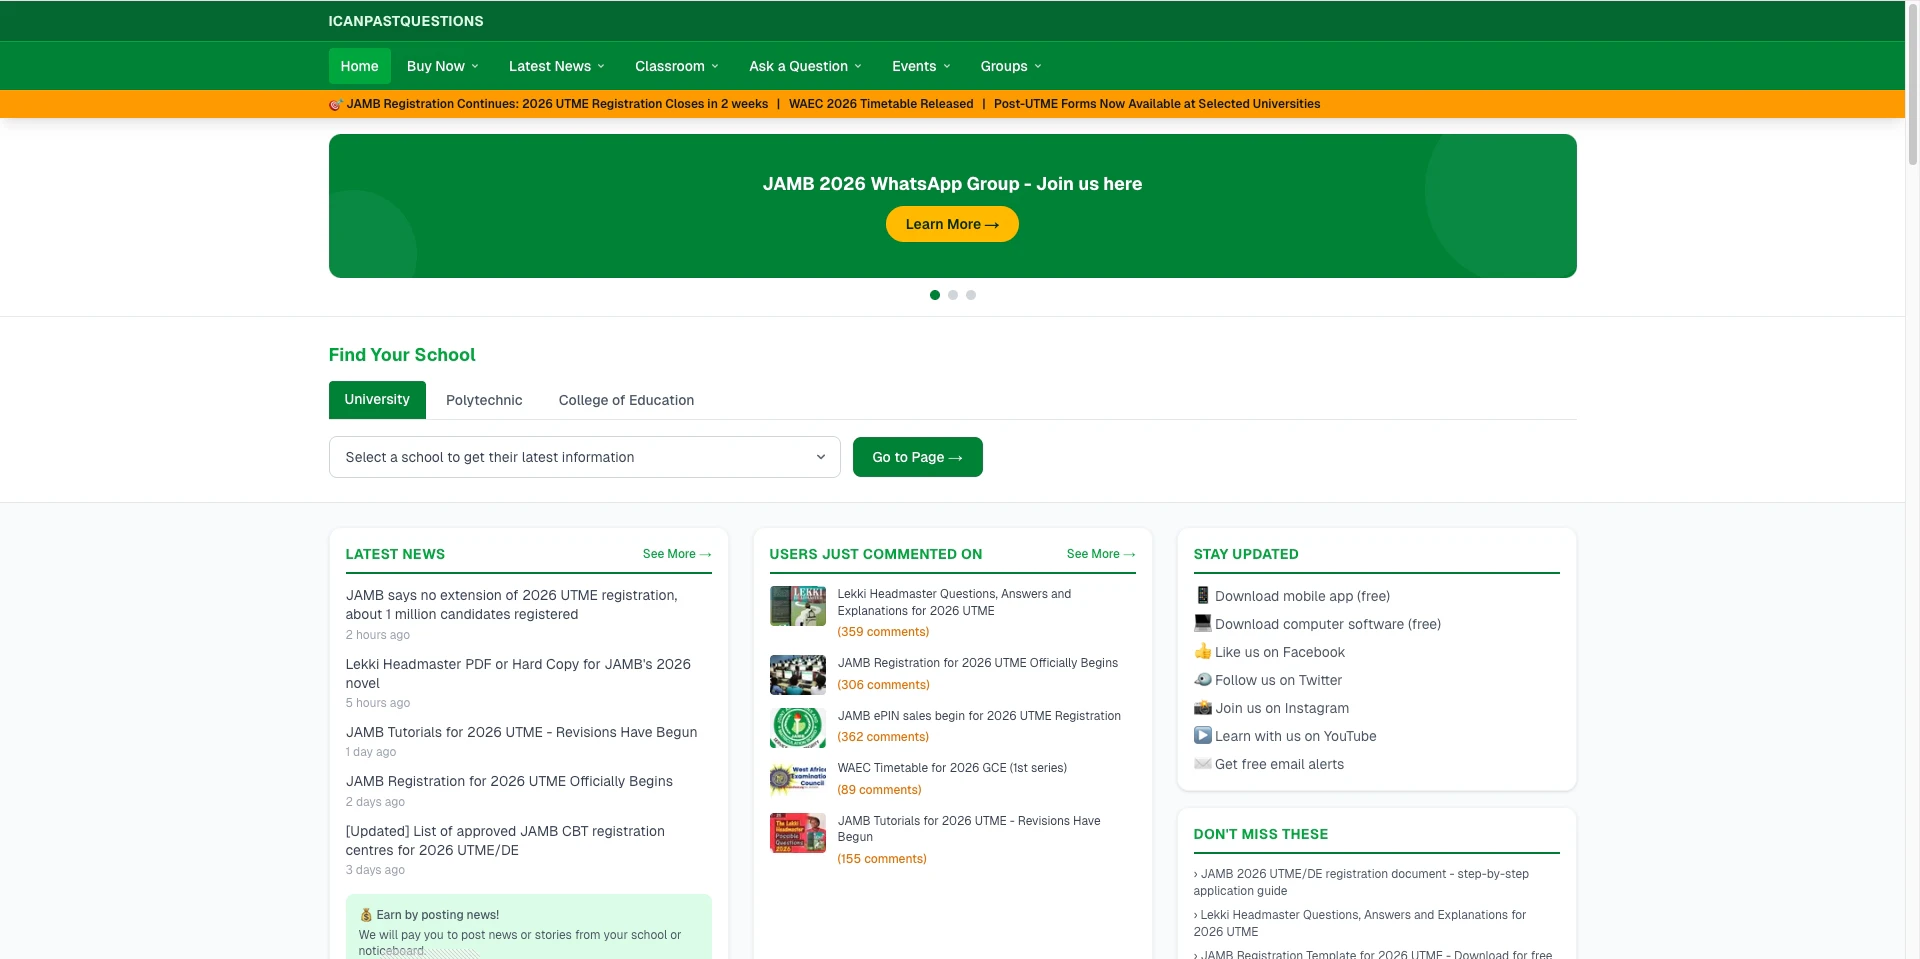Open Learn with us on YouTube link

click(1295, 736)
